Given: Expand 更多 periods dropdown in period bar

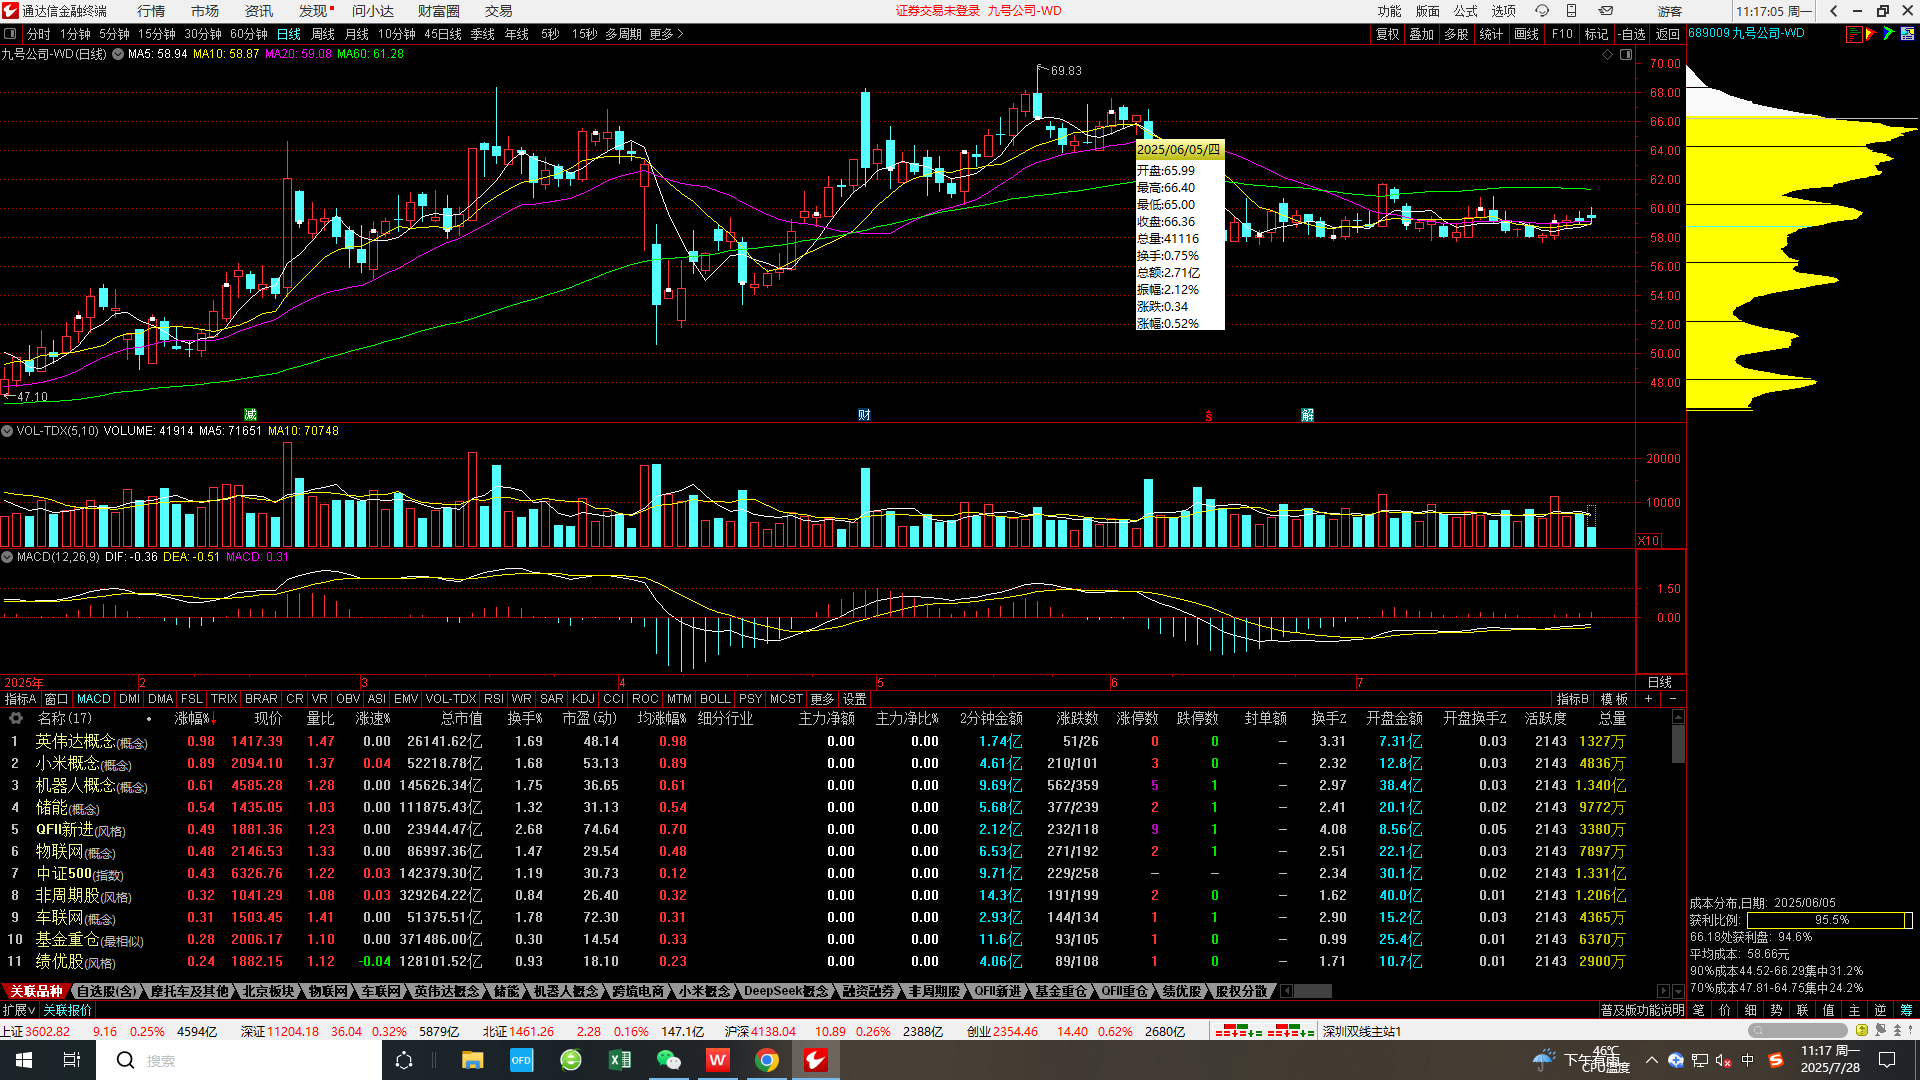Looking at the screenshot, I should pos(666,34).
